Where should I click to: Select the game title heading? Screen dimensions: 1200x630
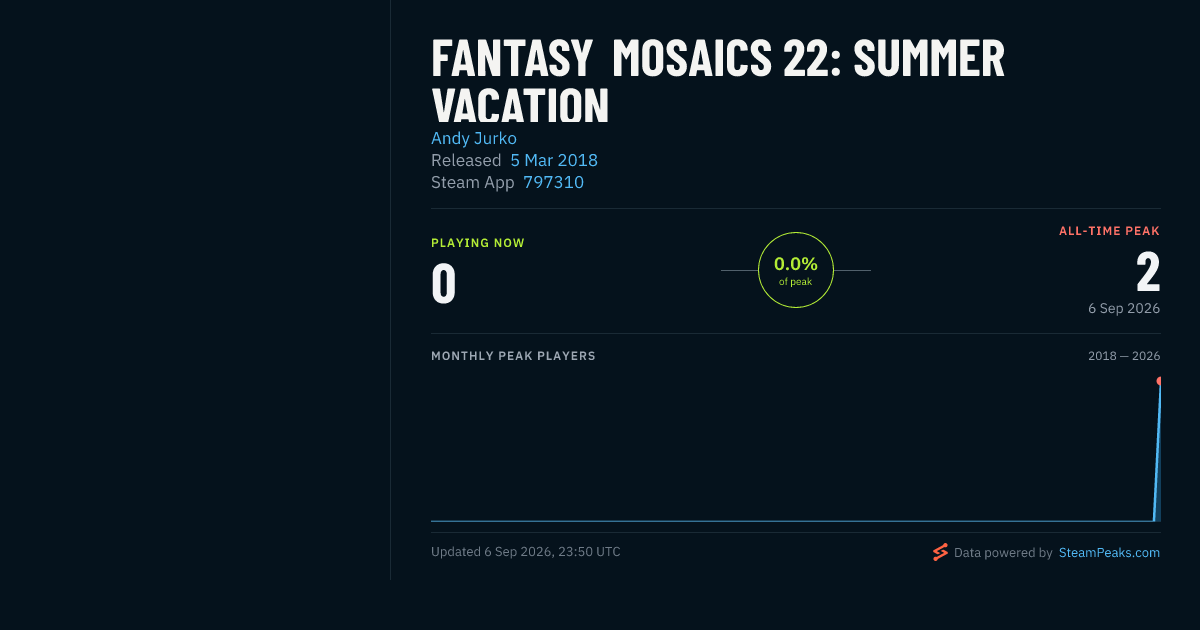coord(718,81)
